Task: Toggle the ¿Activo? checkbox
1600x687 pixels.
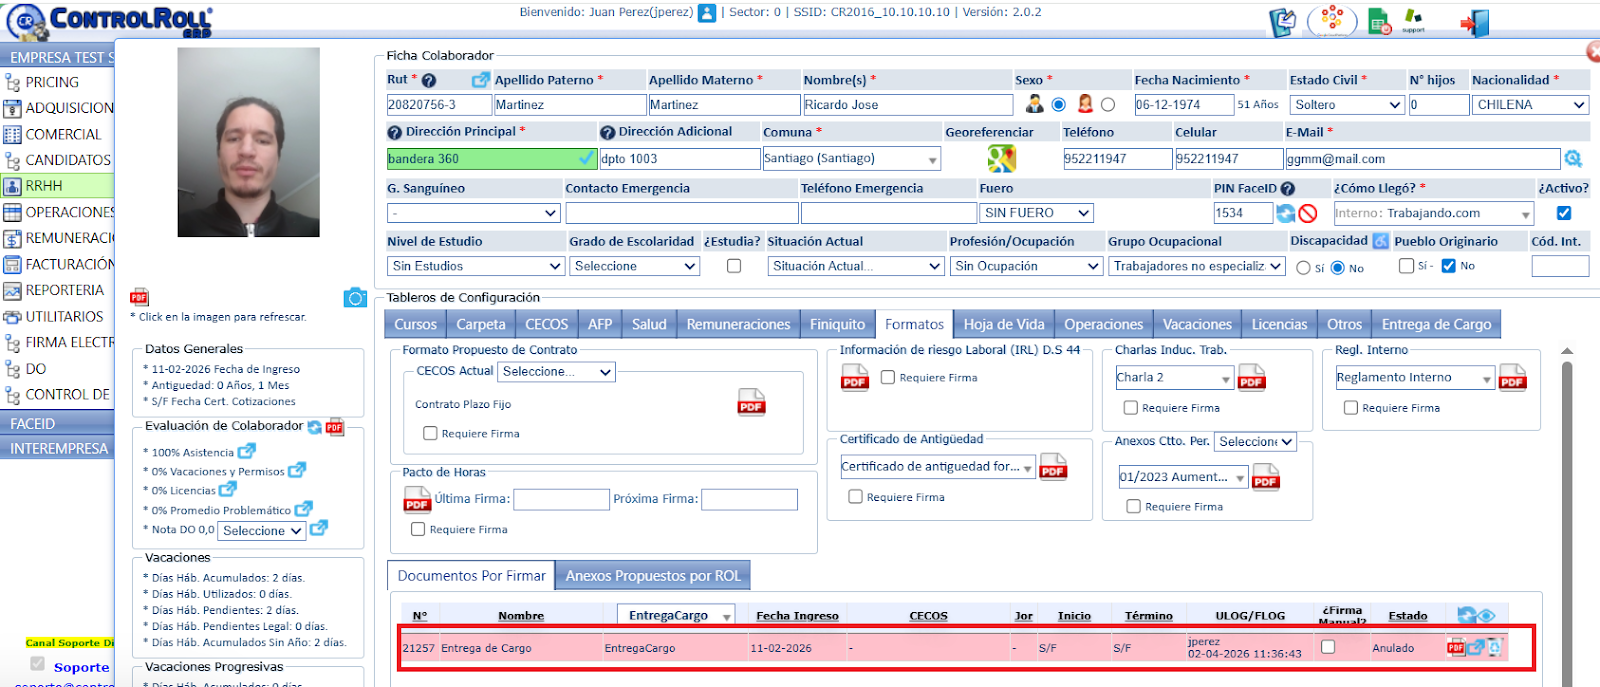Action: (x=1564, y=213)
